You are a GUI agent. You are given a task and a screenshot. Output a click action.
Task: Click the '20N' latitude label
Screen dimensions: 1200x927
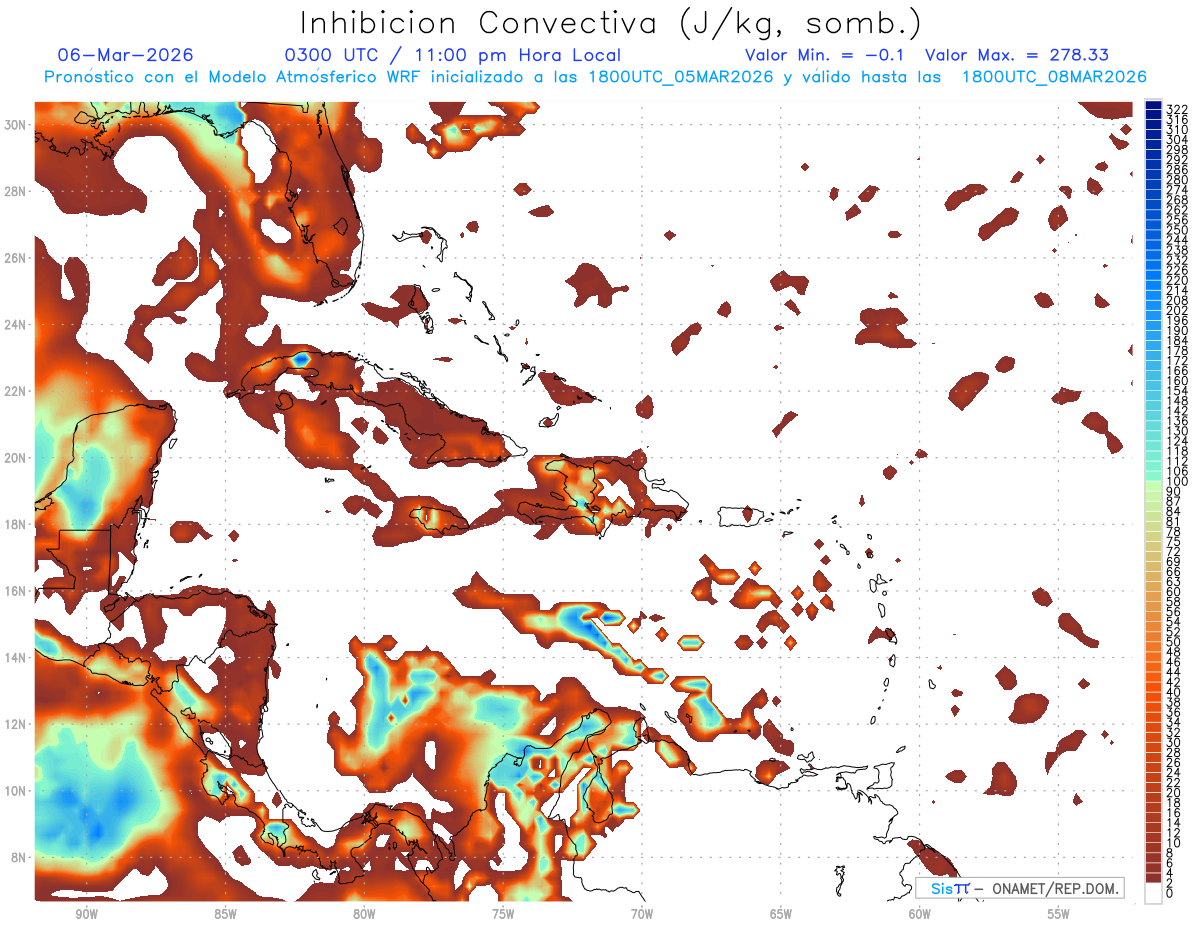click(16, 458)
